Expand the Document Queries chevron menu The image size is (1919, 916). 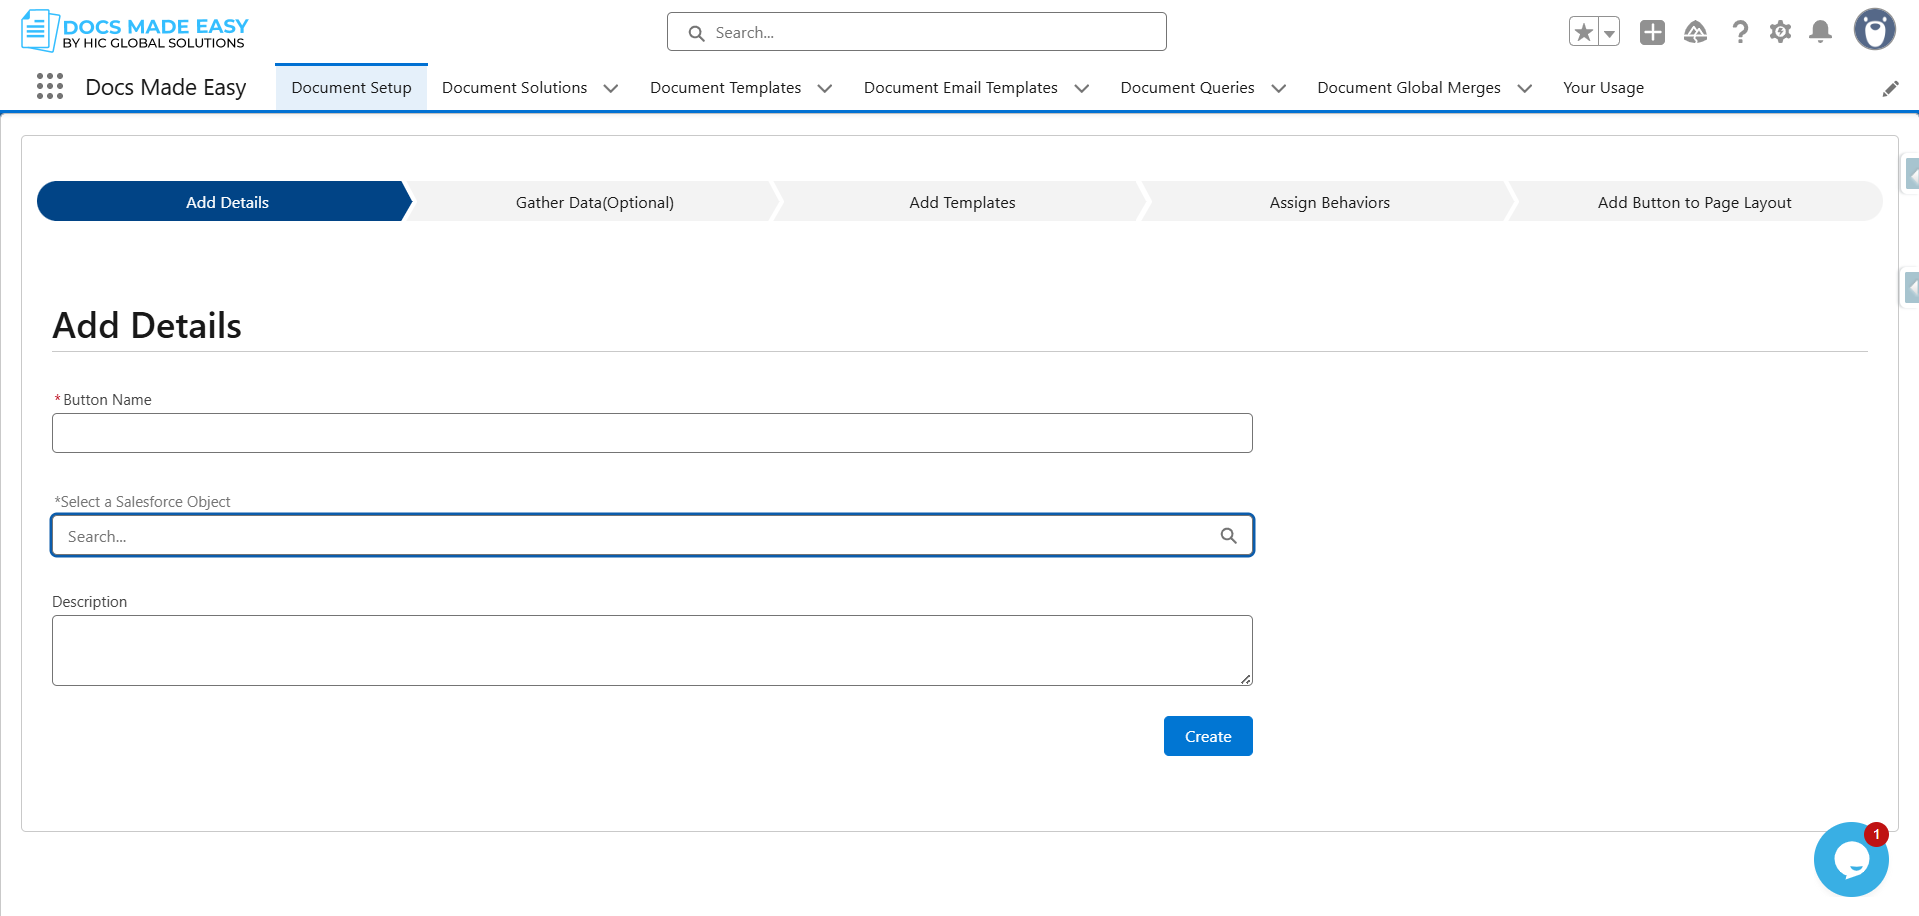point(1278,89)
